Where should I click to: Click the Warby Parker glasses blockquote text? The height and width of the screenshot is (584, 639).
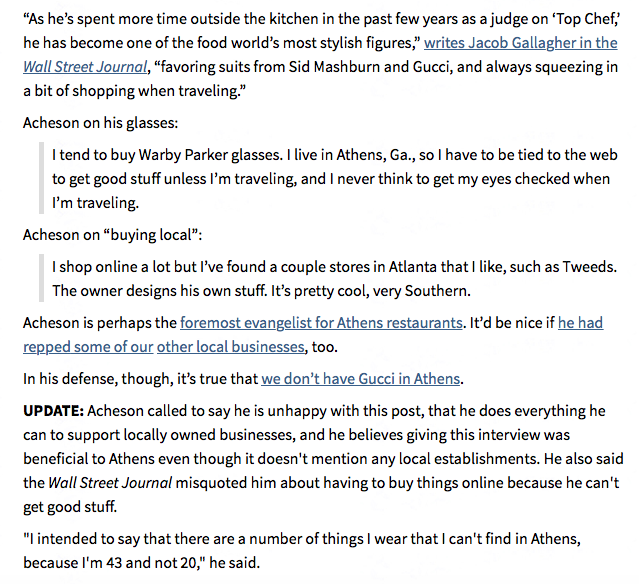[334, 179]
